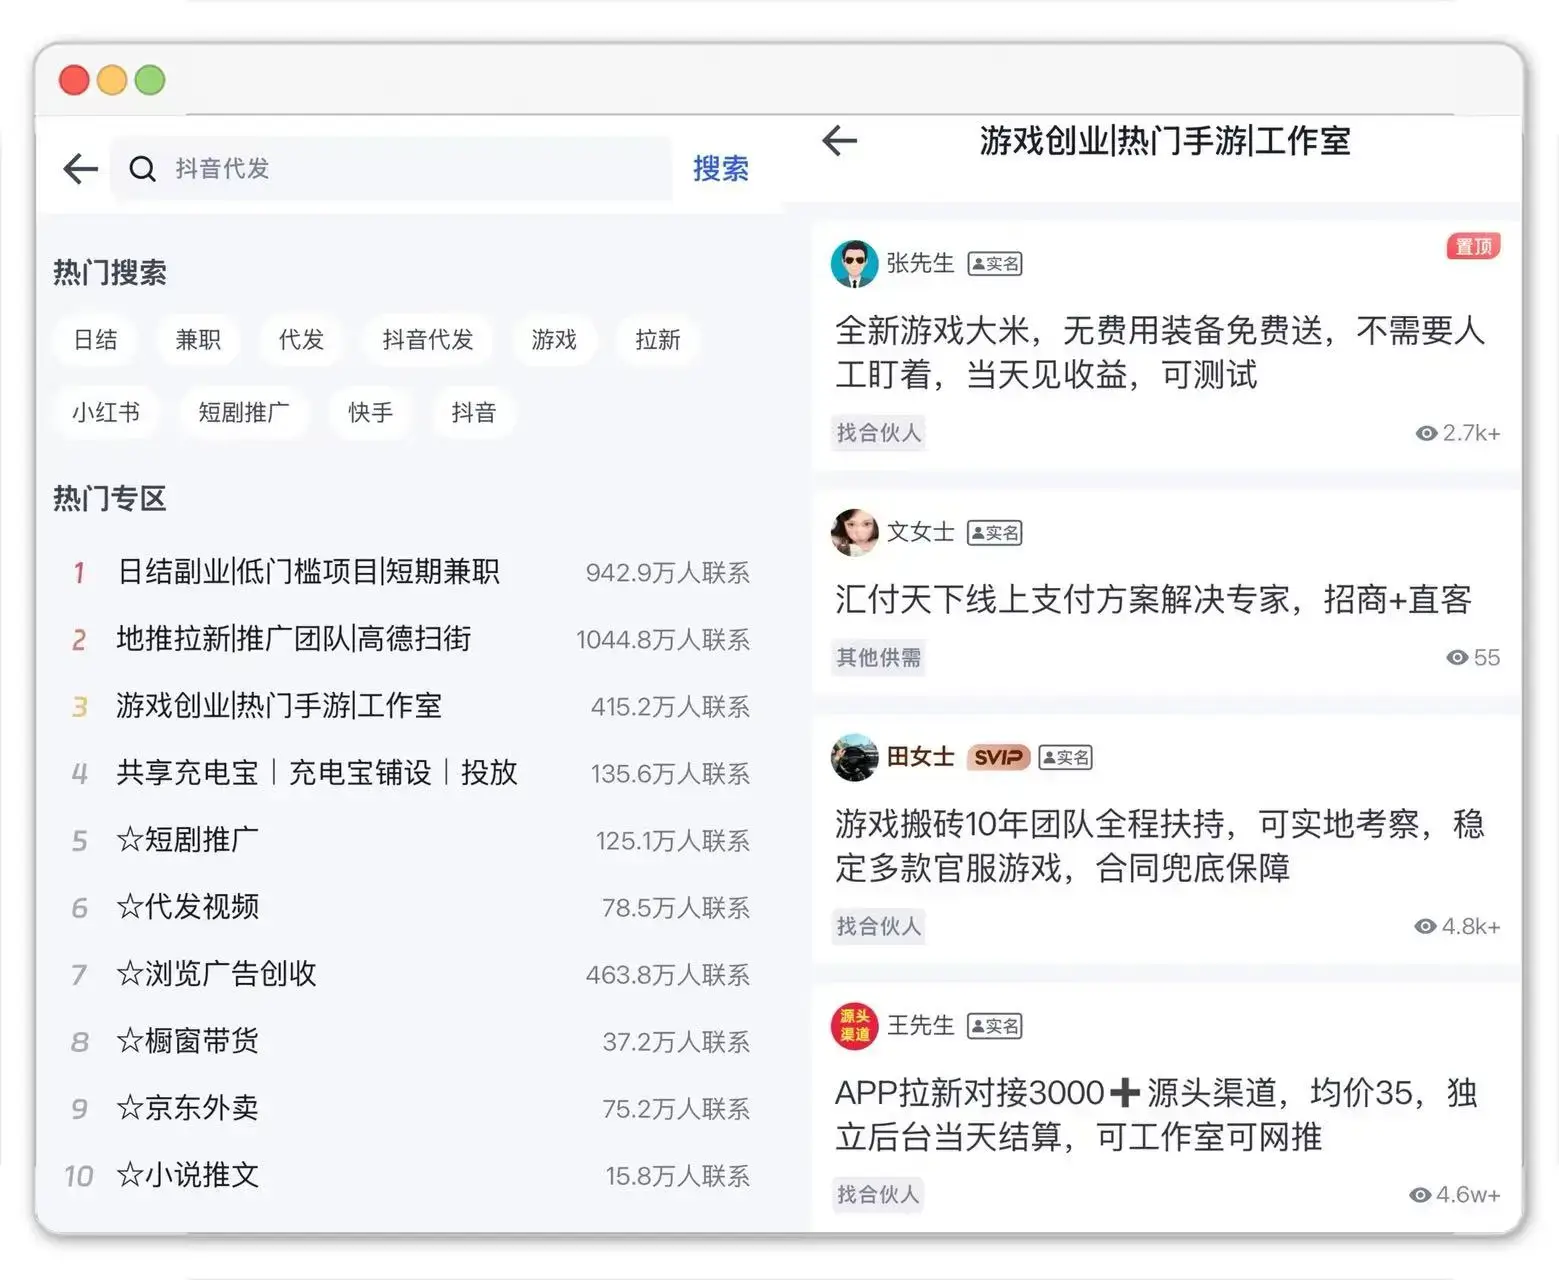Click 田女士's SVIP badge
This screenshot has height=1280, width=1559.
998,757
